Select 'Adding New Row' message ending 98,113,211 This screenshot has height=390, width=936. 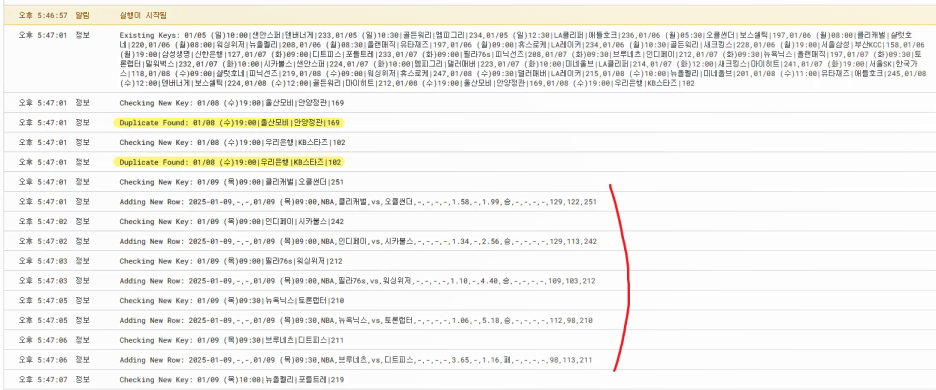(356, 360)
